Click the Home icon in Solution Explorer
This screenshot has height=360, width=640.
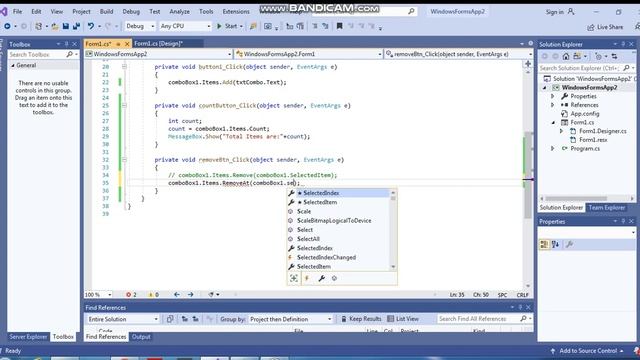(566, 56)
